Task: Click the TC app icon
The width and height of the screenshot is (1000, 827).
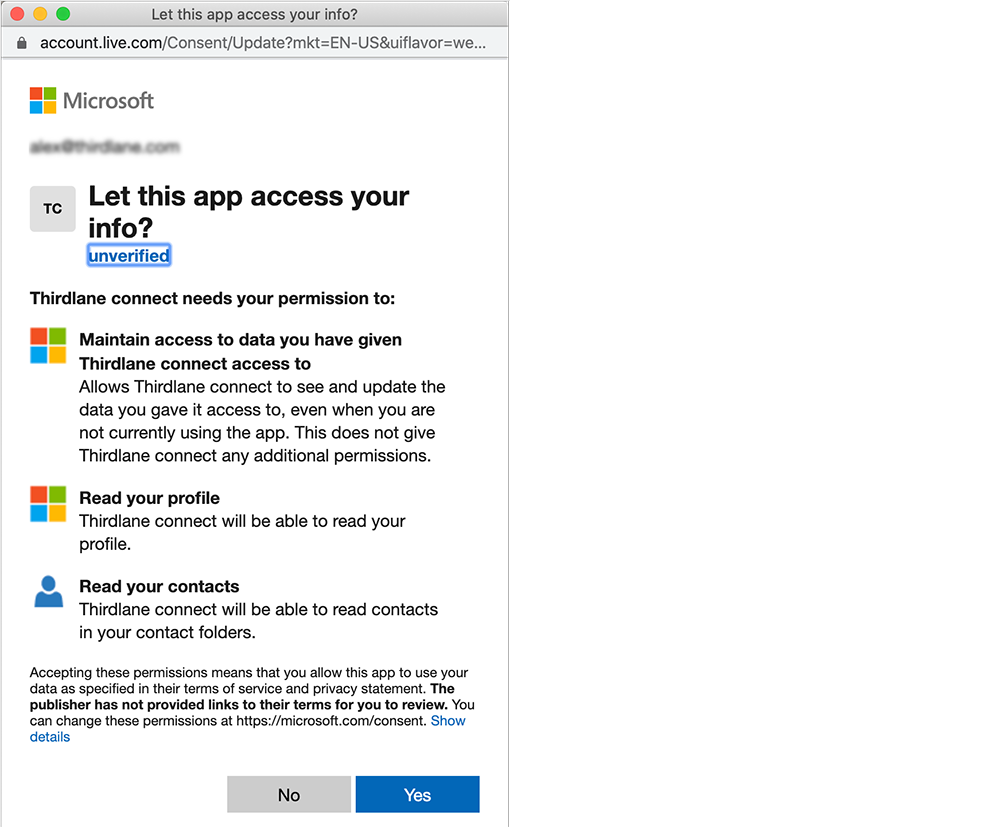Action: pos(53,209)
